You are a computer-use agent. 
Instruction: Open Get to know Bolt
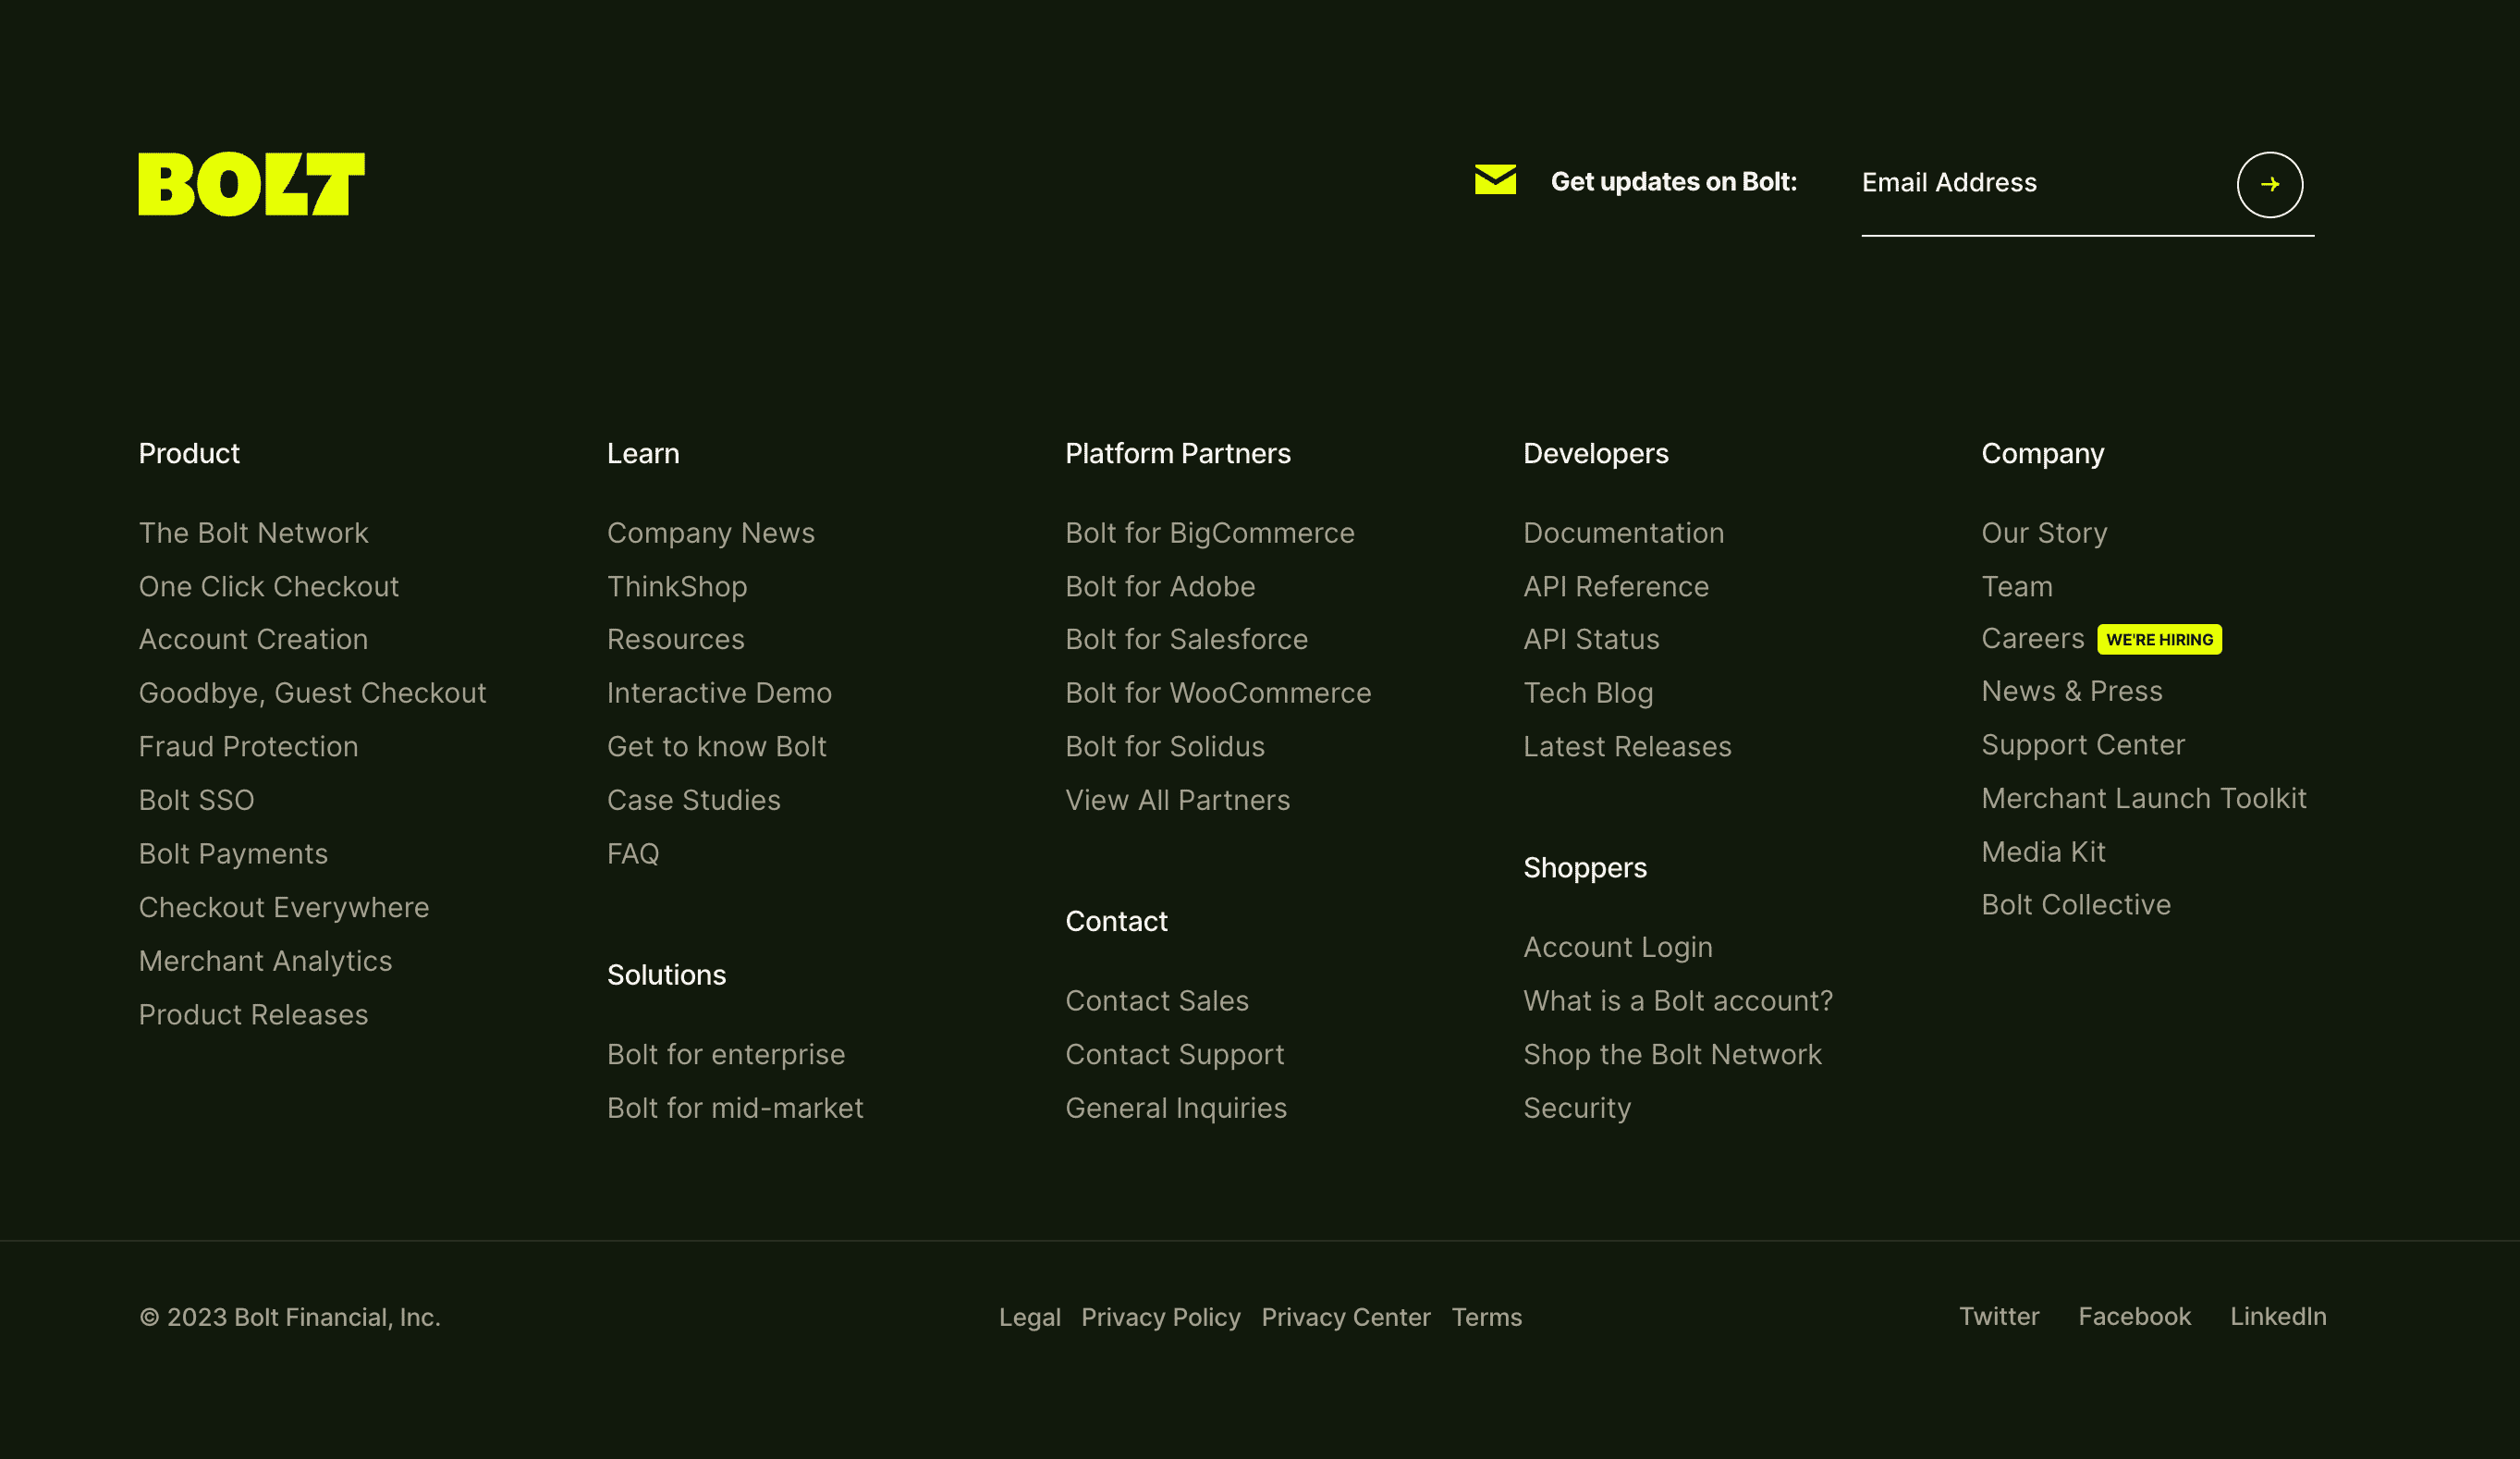[x=717, y=747]
